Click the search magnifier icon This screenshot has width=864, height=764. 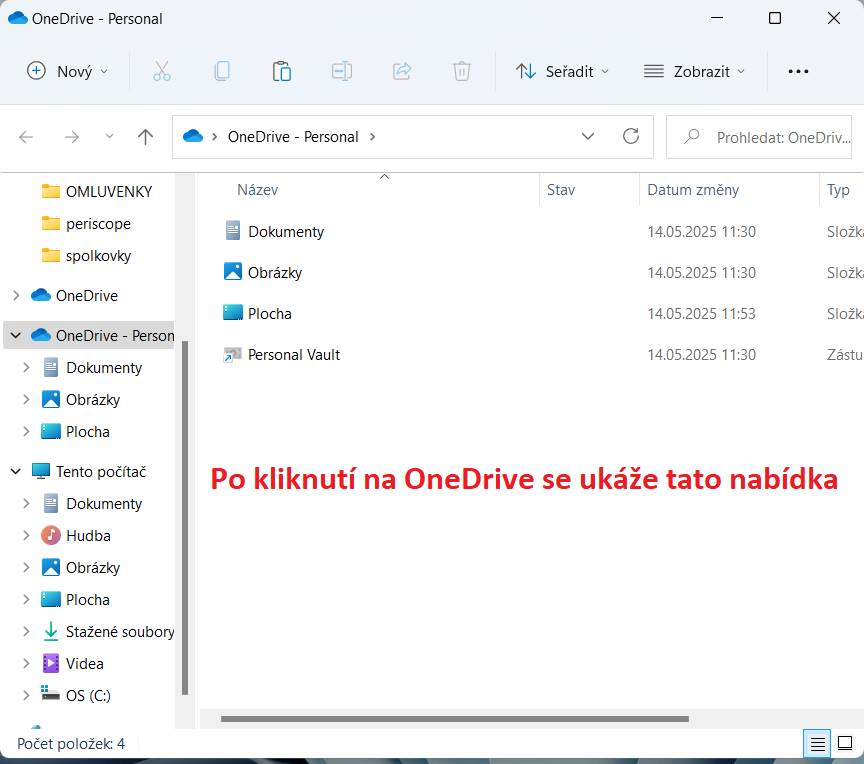point(692,136)
